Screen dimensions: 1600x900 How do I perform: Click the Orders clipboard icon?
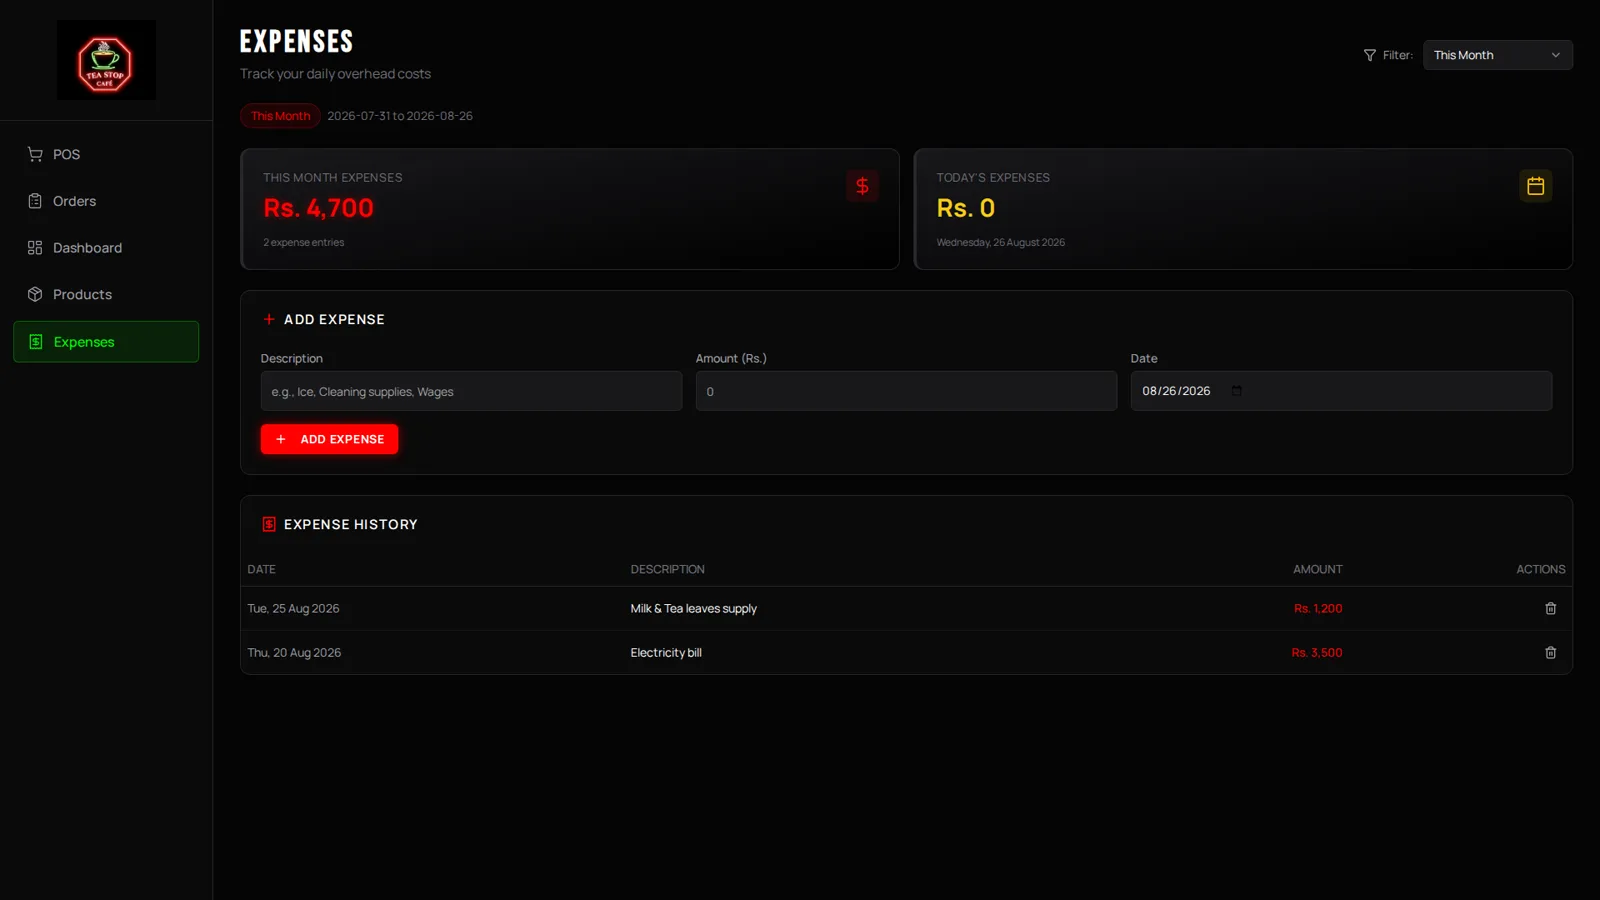[35, 201]
